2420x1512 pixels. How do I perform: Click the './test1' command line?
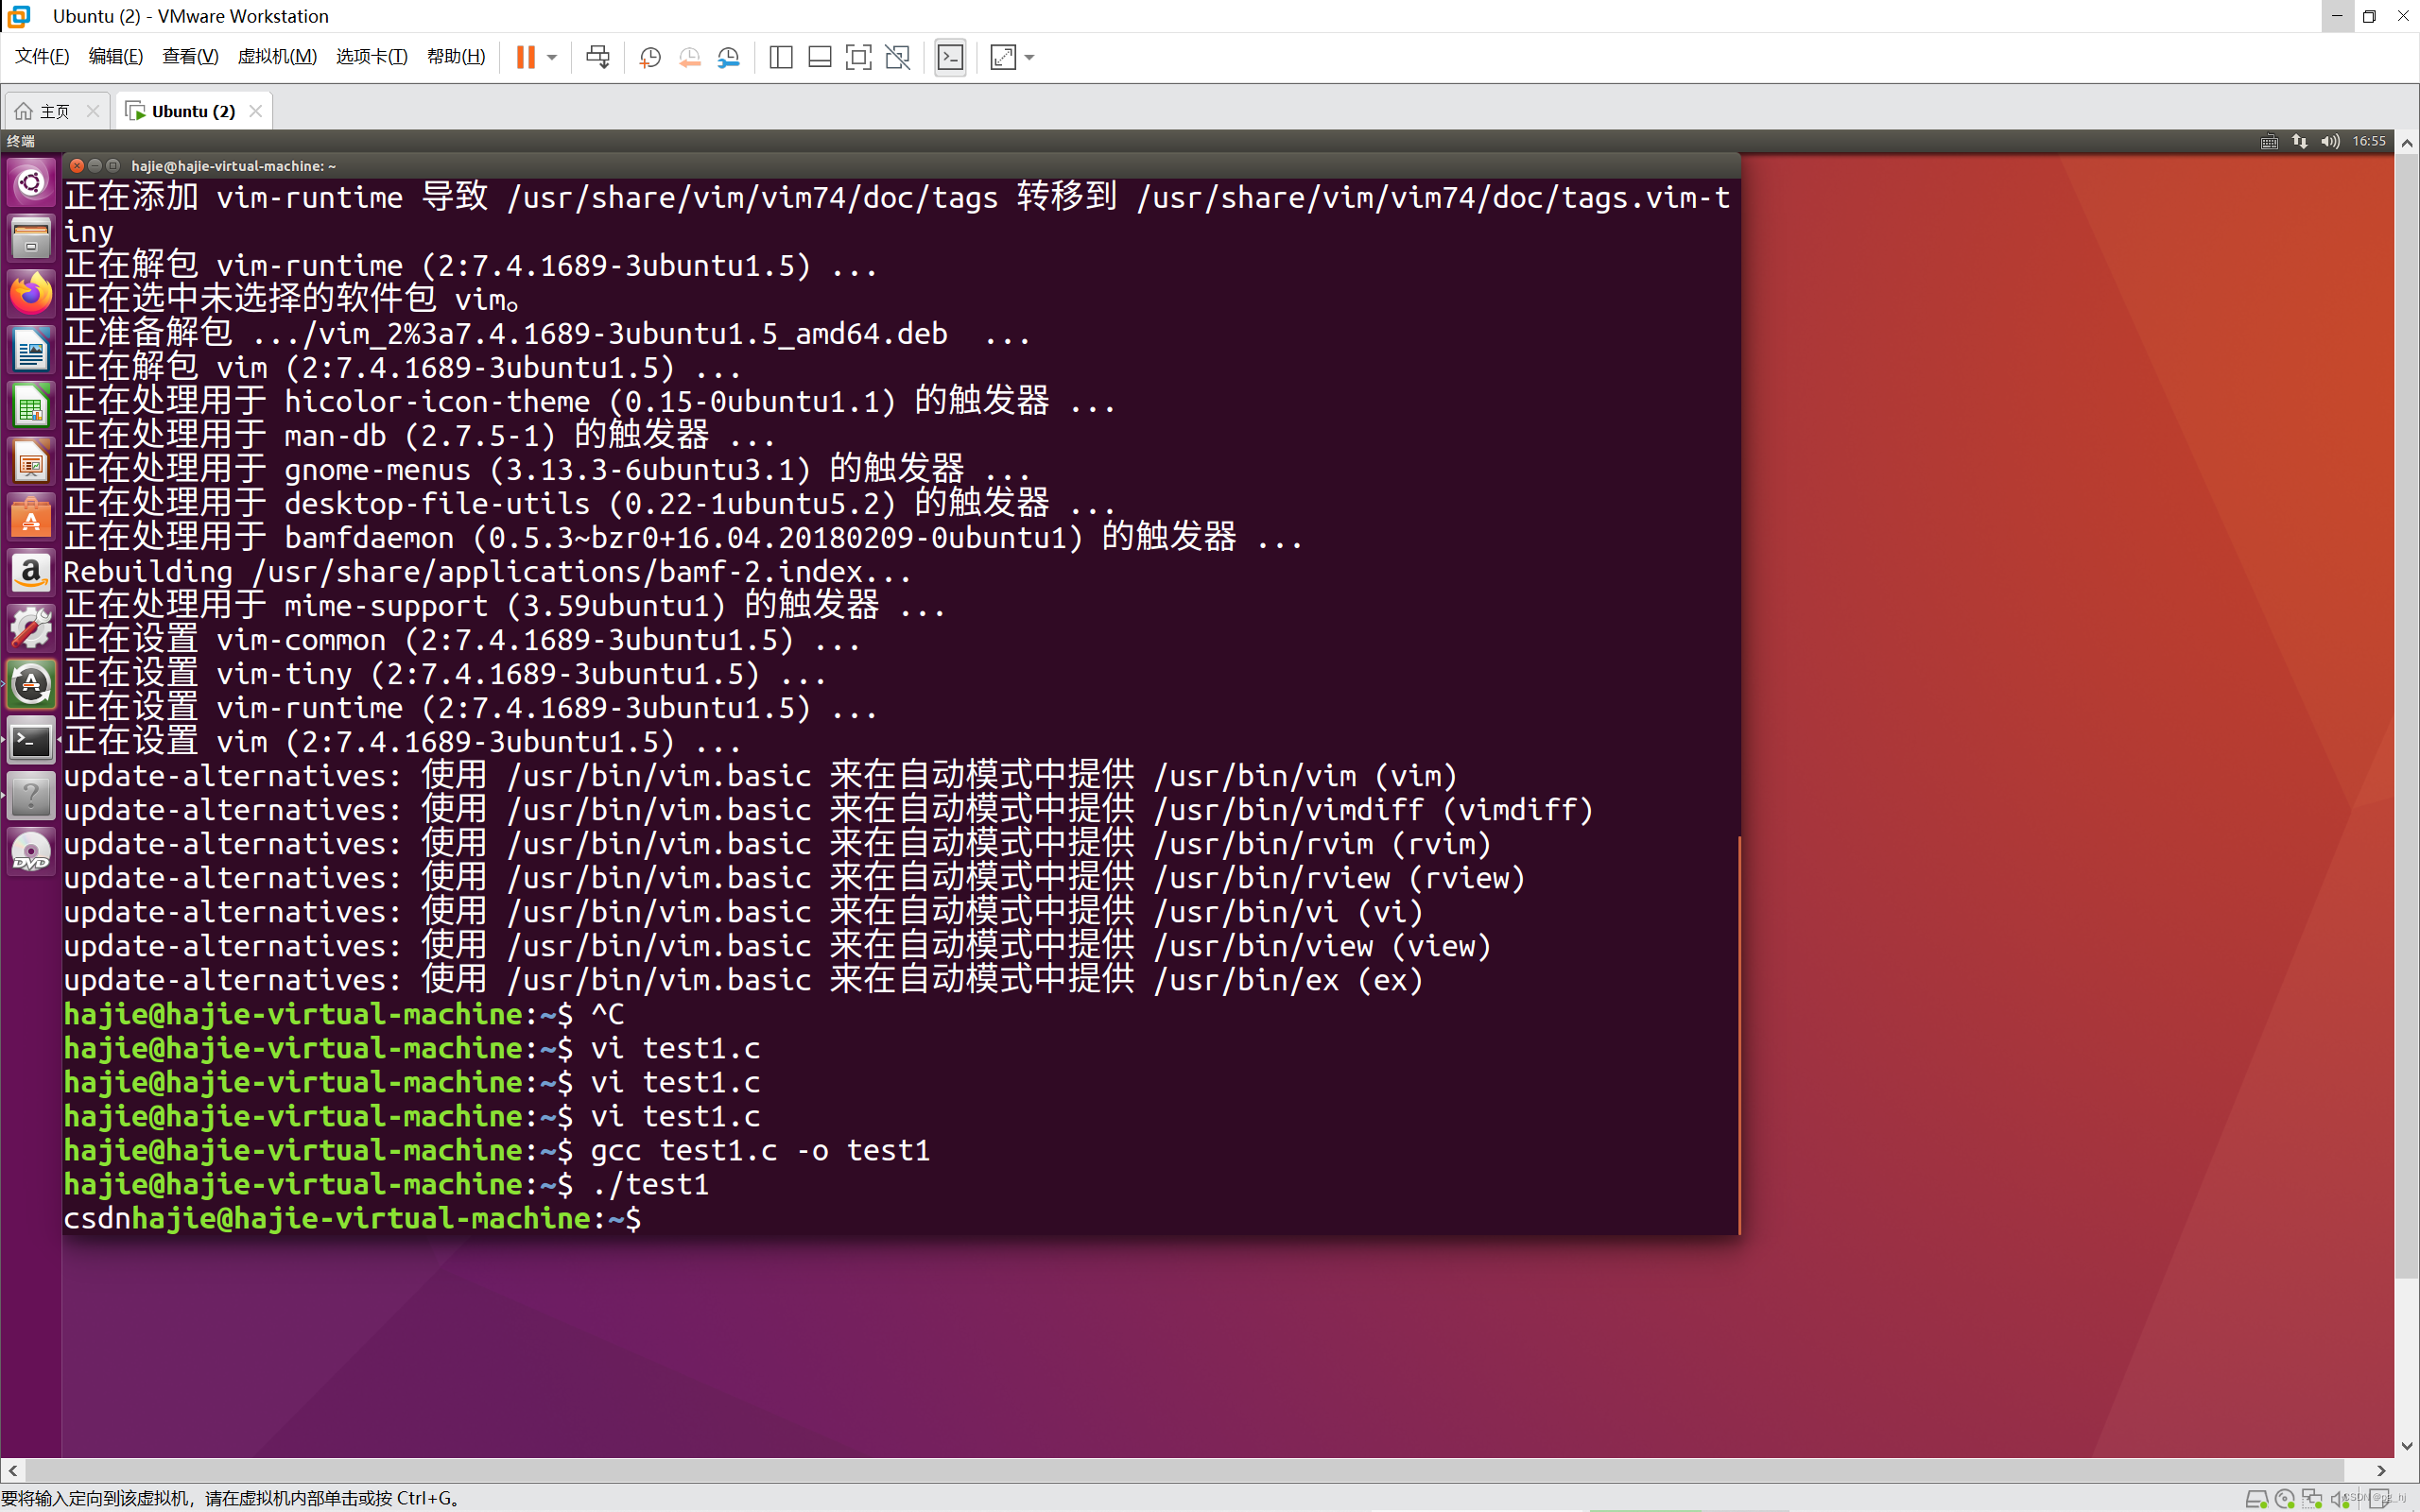click(387, 1185)
